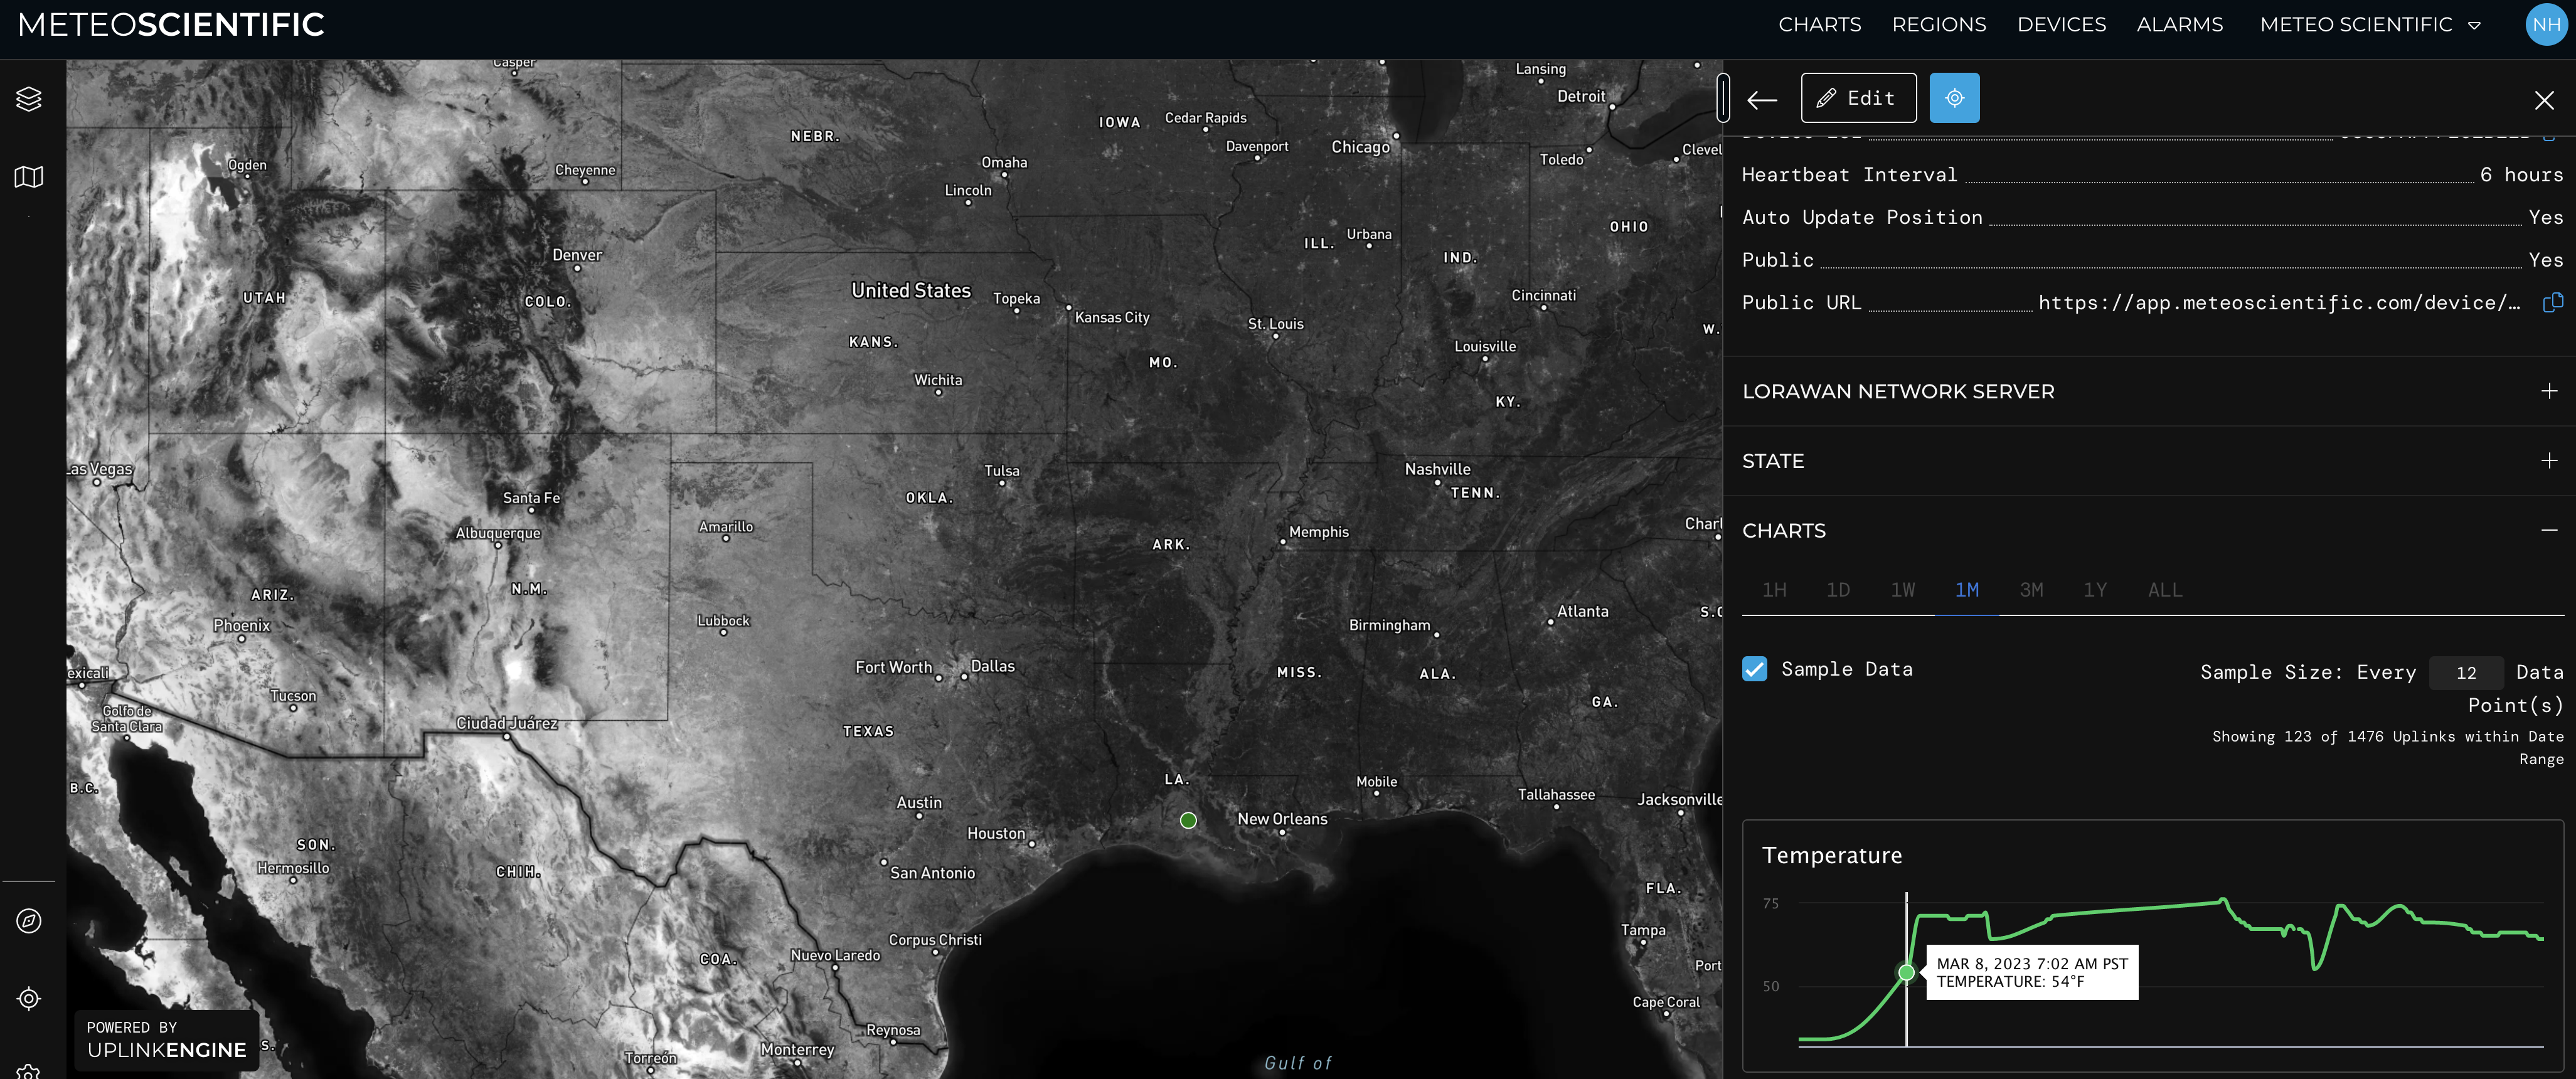The width and height of the screenshot is (2576, 1079).
Task: Switch chart range to 1W
Action: (1902, 590)
